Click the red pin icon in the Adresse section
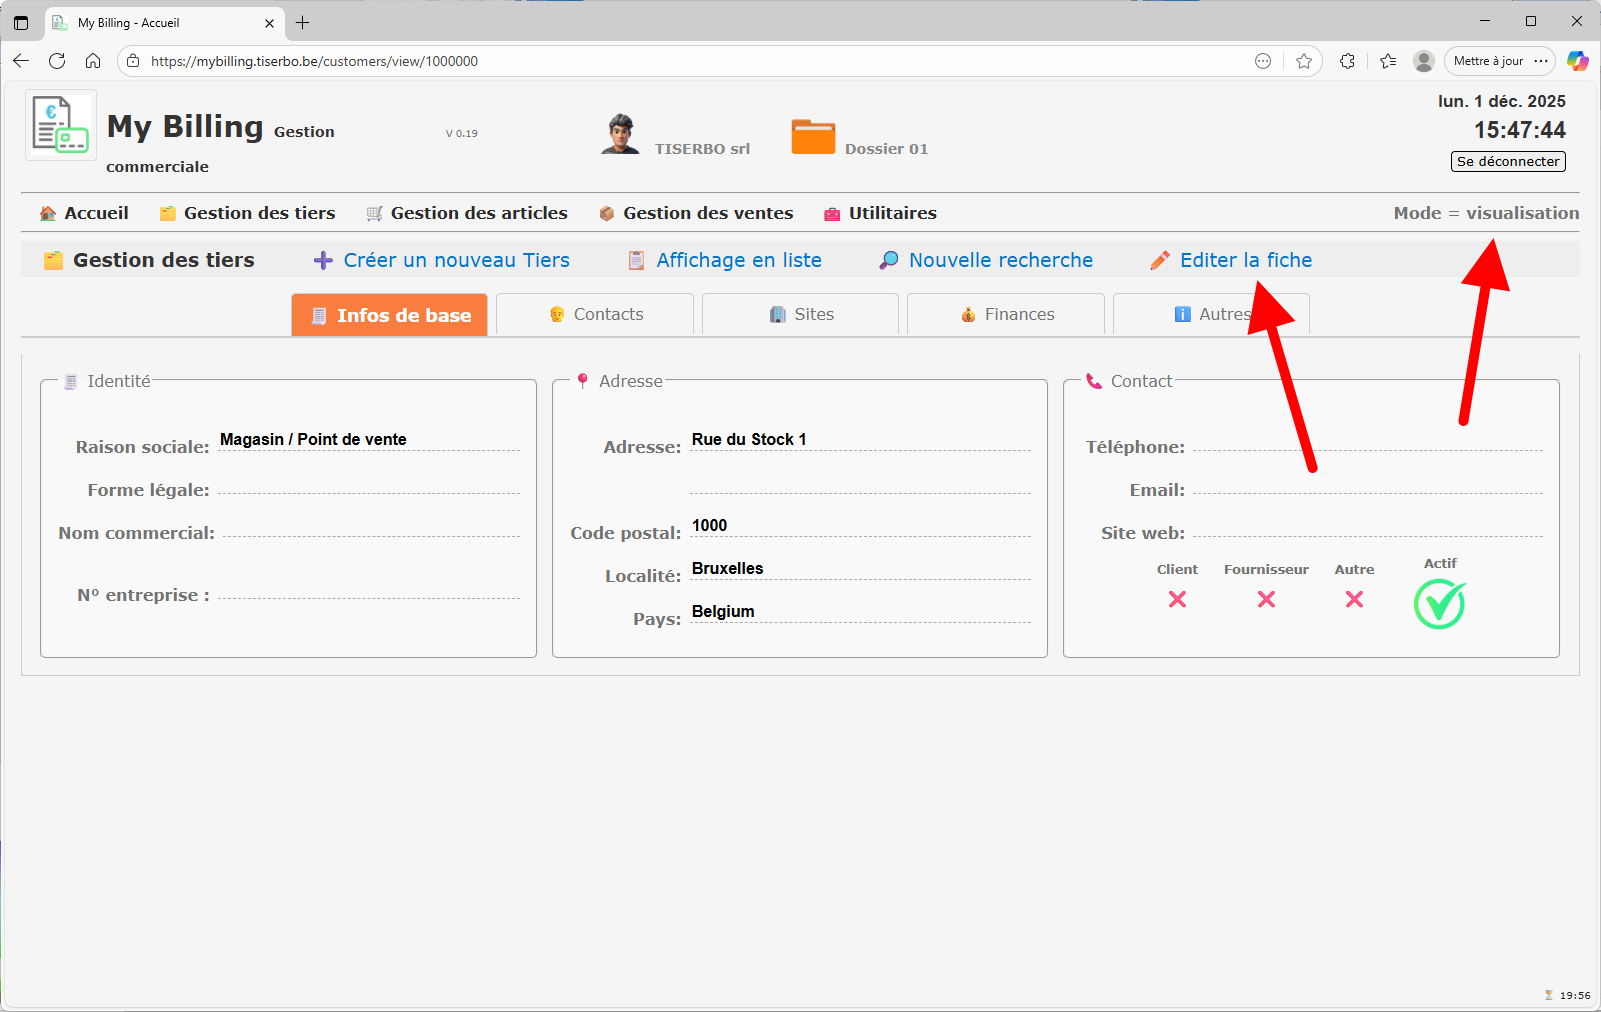This screenshot has width=1601, height=1012. [x=583, y=380]
